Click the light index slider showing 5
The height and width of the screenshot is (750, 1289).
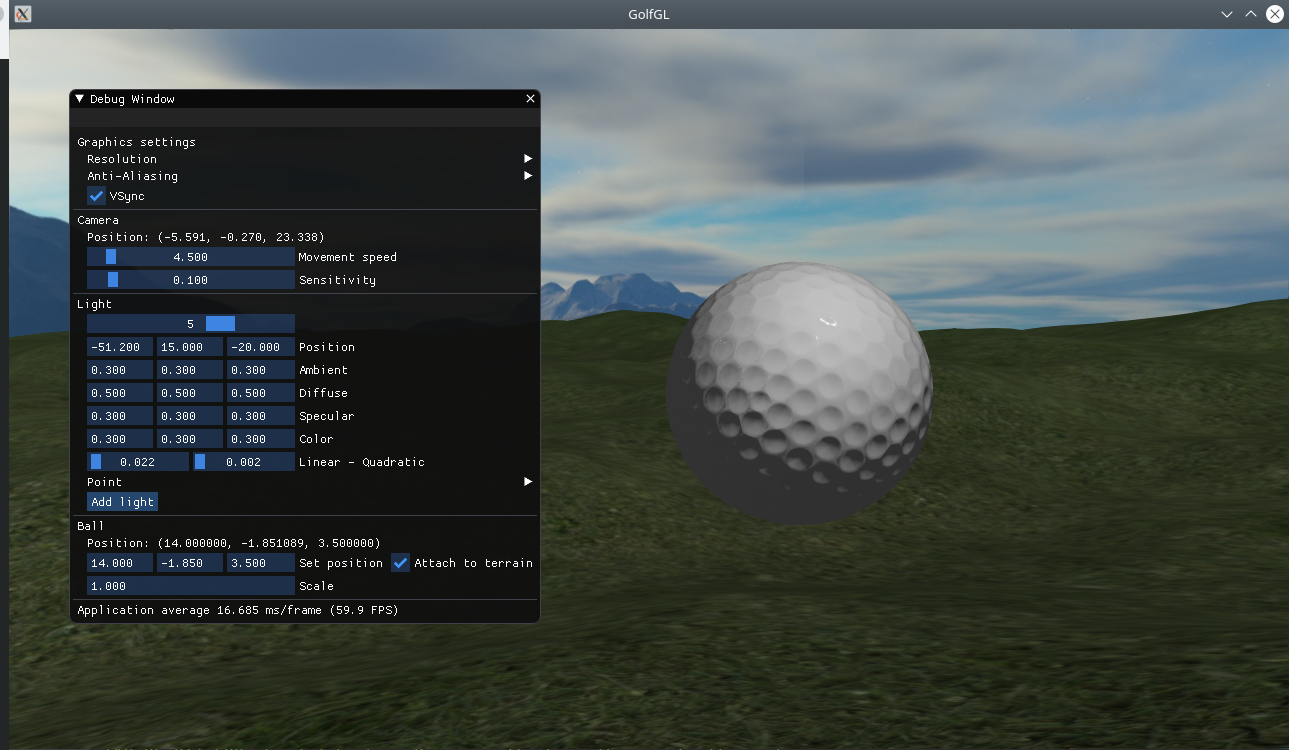click(x=191, y=324)
